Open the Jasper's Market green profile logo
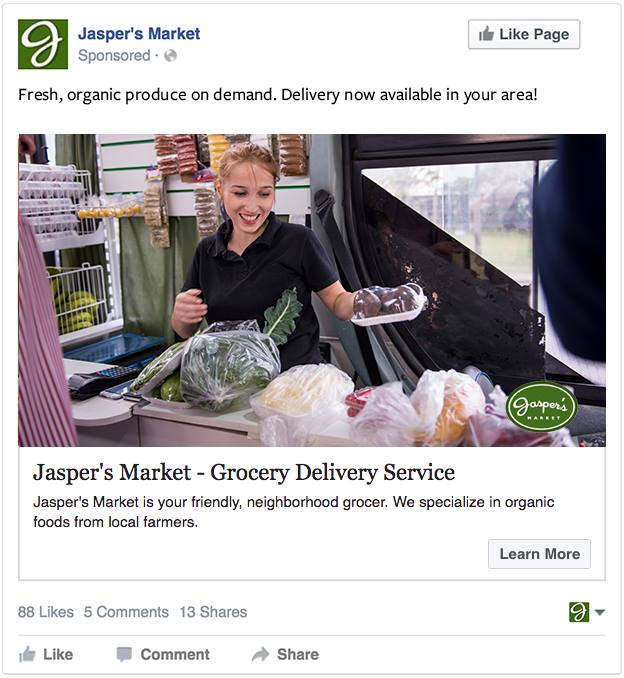This screenshot has width=624, height=678. click(x=43, y=44)
